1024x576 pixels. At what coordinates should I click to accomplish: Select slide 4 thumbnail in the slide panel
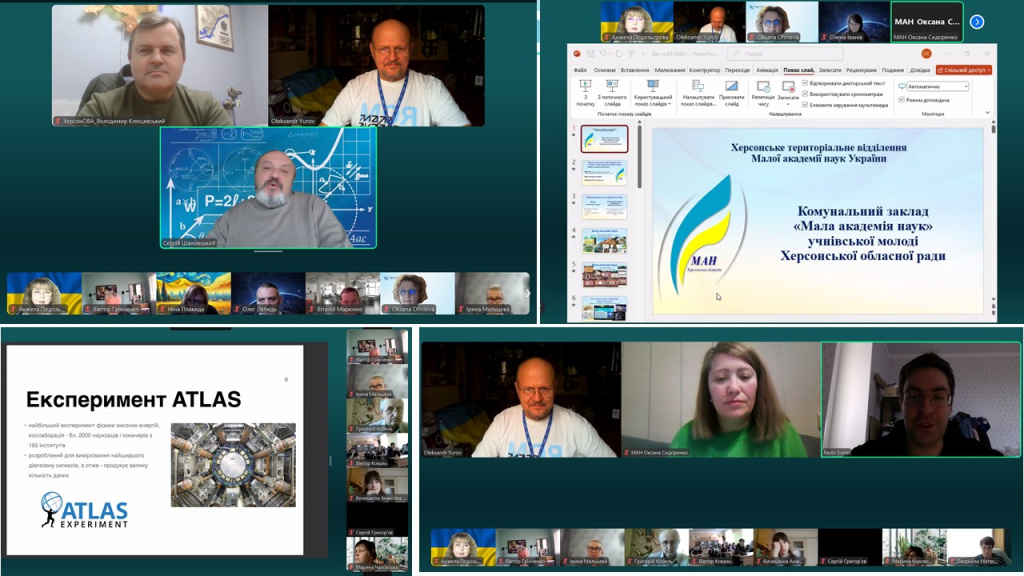604,240
